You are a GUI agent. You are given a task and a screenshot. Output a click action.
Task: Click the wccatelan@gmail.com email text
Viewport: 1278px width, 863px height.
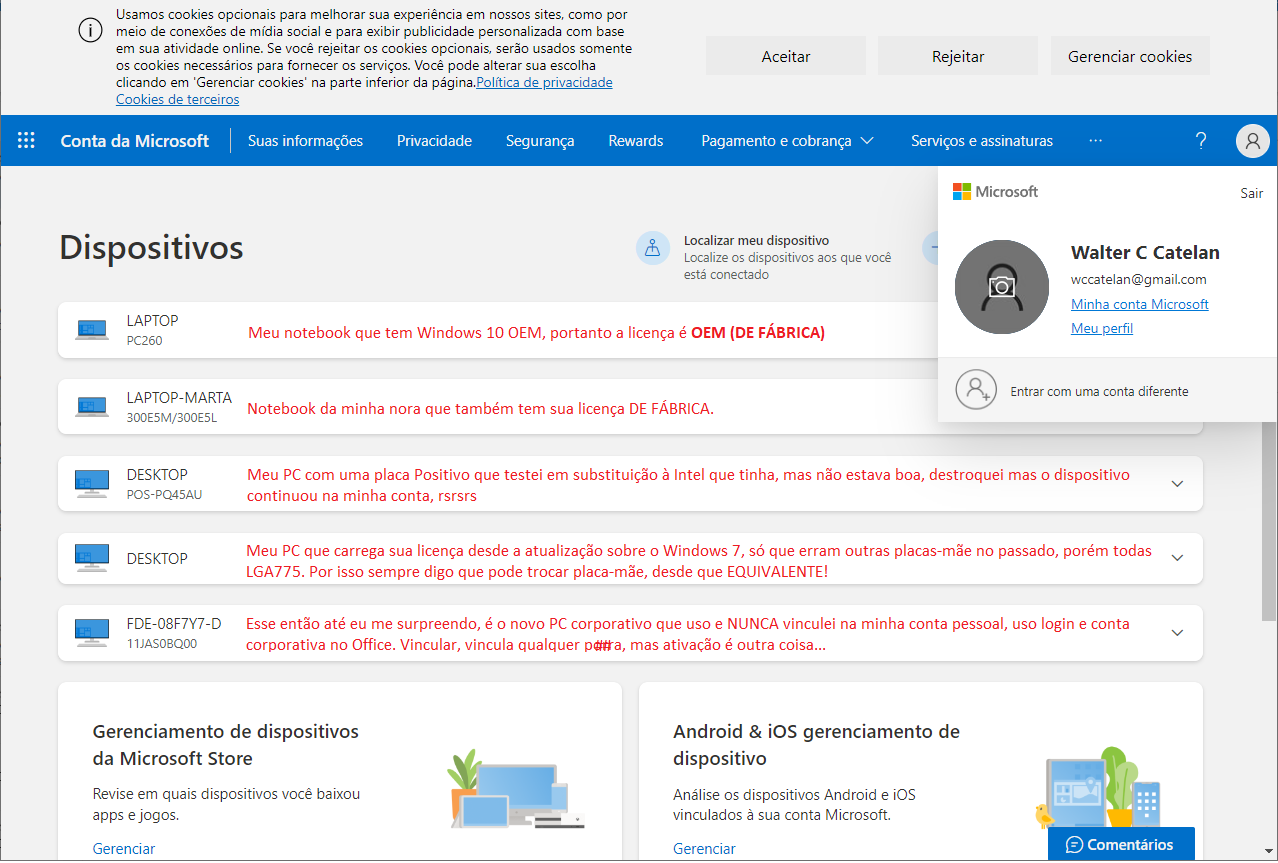click(x=1139, y=279)
